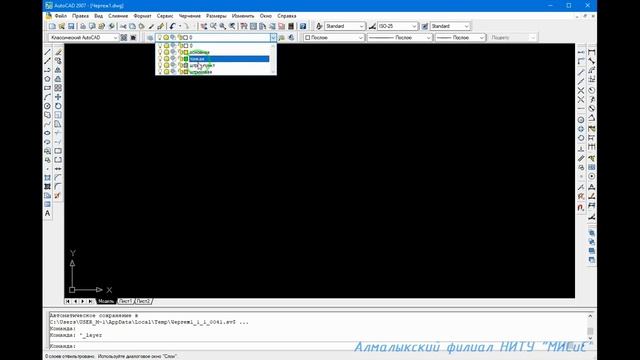The image size is (640, 360).
Task: Open the Файл menu
Action: click(60, 16)
